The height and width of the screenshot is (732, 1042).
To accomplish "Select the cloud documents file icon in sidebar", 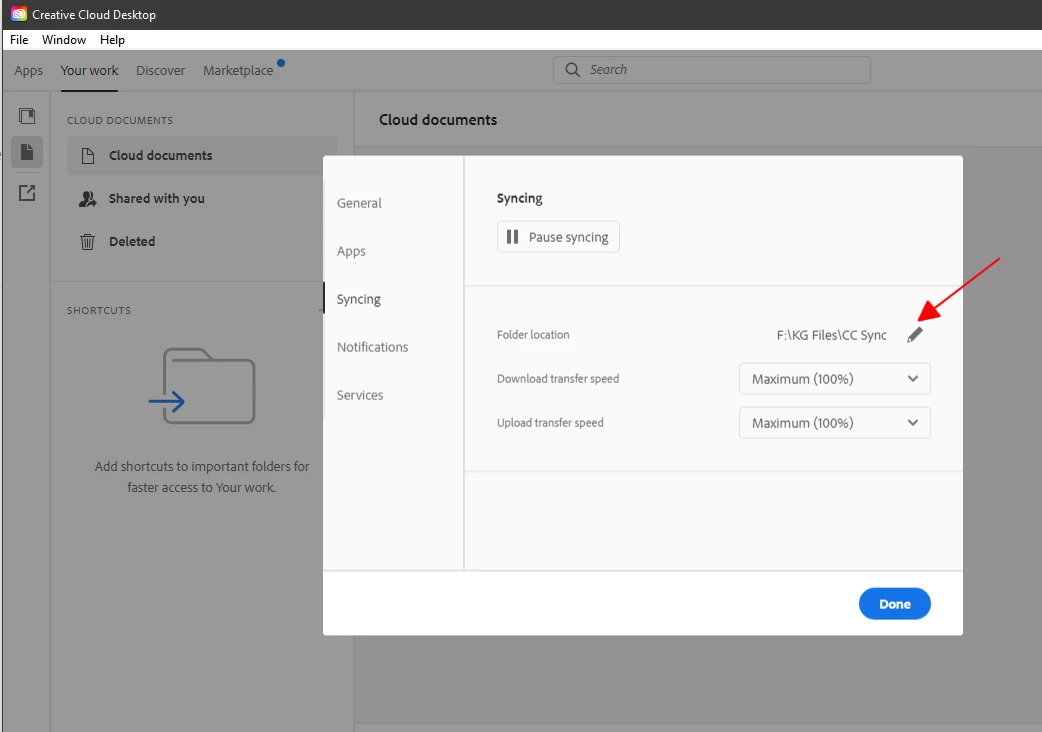I will point(27,152).
